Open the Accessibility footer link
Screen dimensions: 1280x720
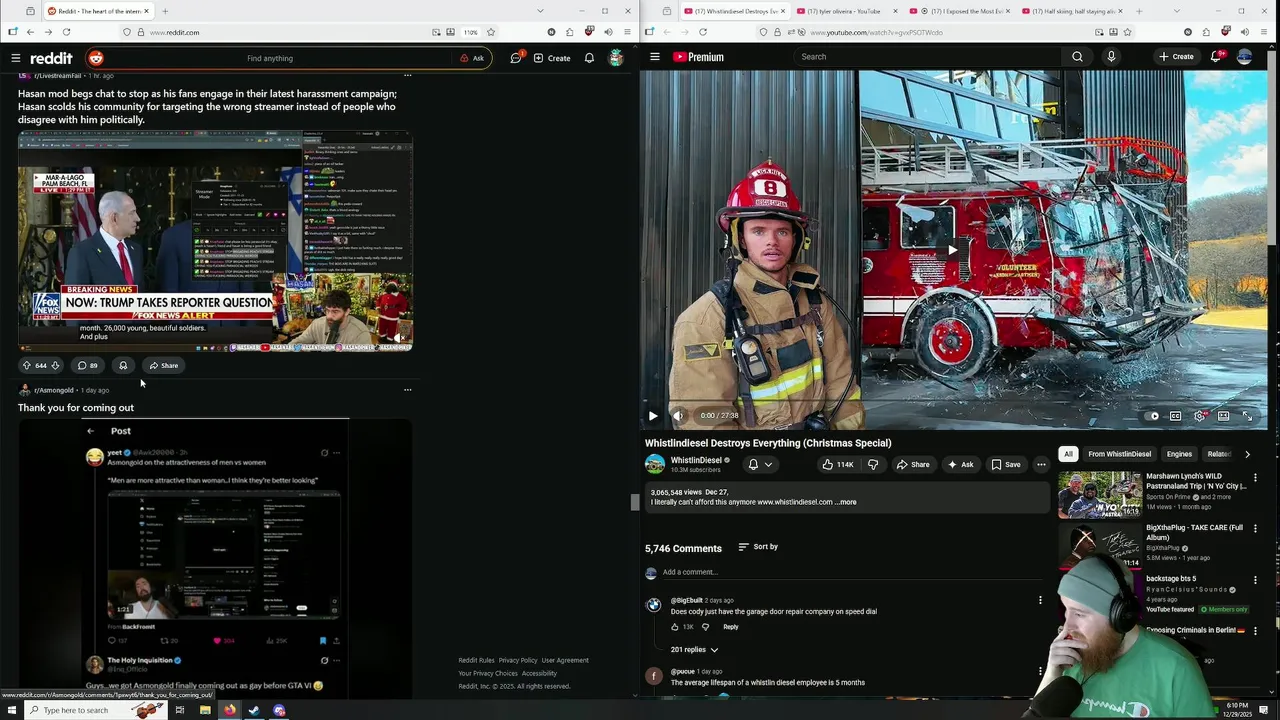pyautogui.click(x=539, y=673)
